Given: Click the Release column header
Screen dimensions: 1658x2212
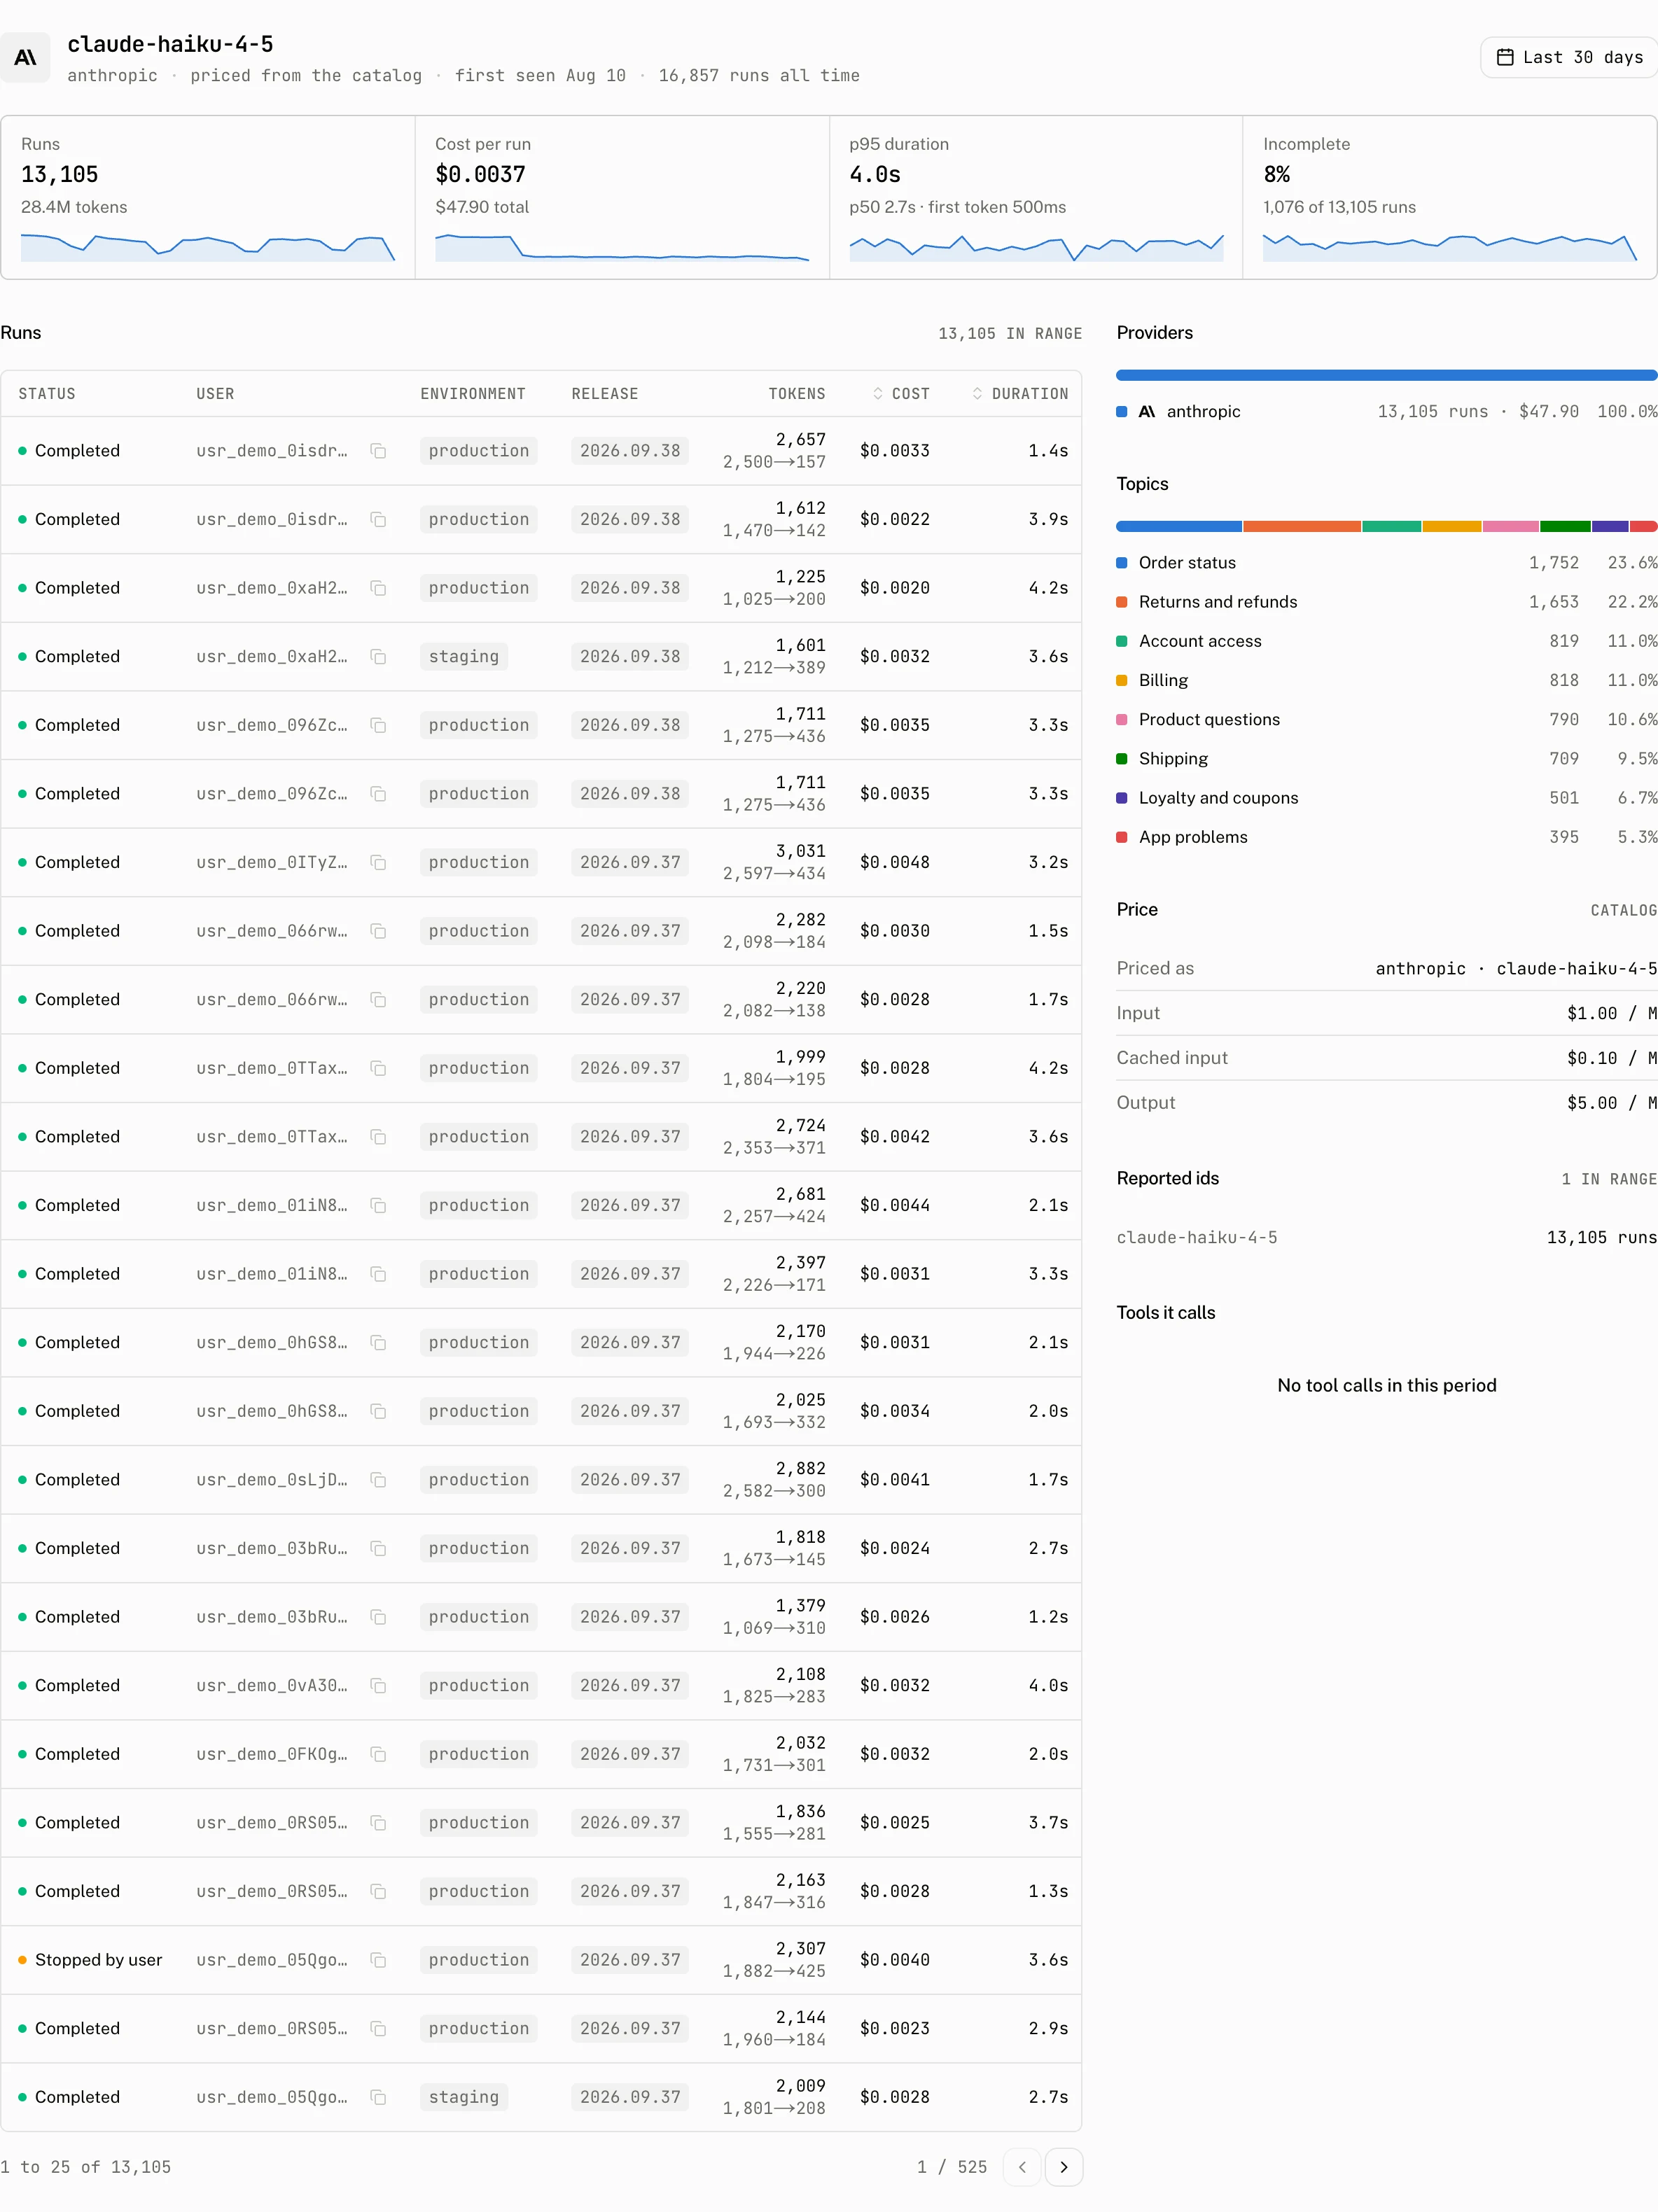Looking at the screenshot, I should 605,394.
